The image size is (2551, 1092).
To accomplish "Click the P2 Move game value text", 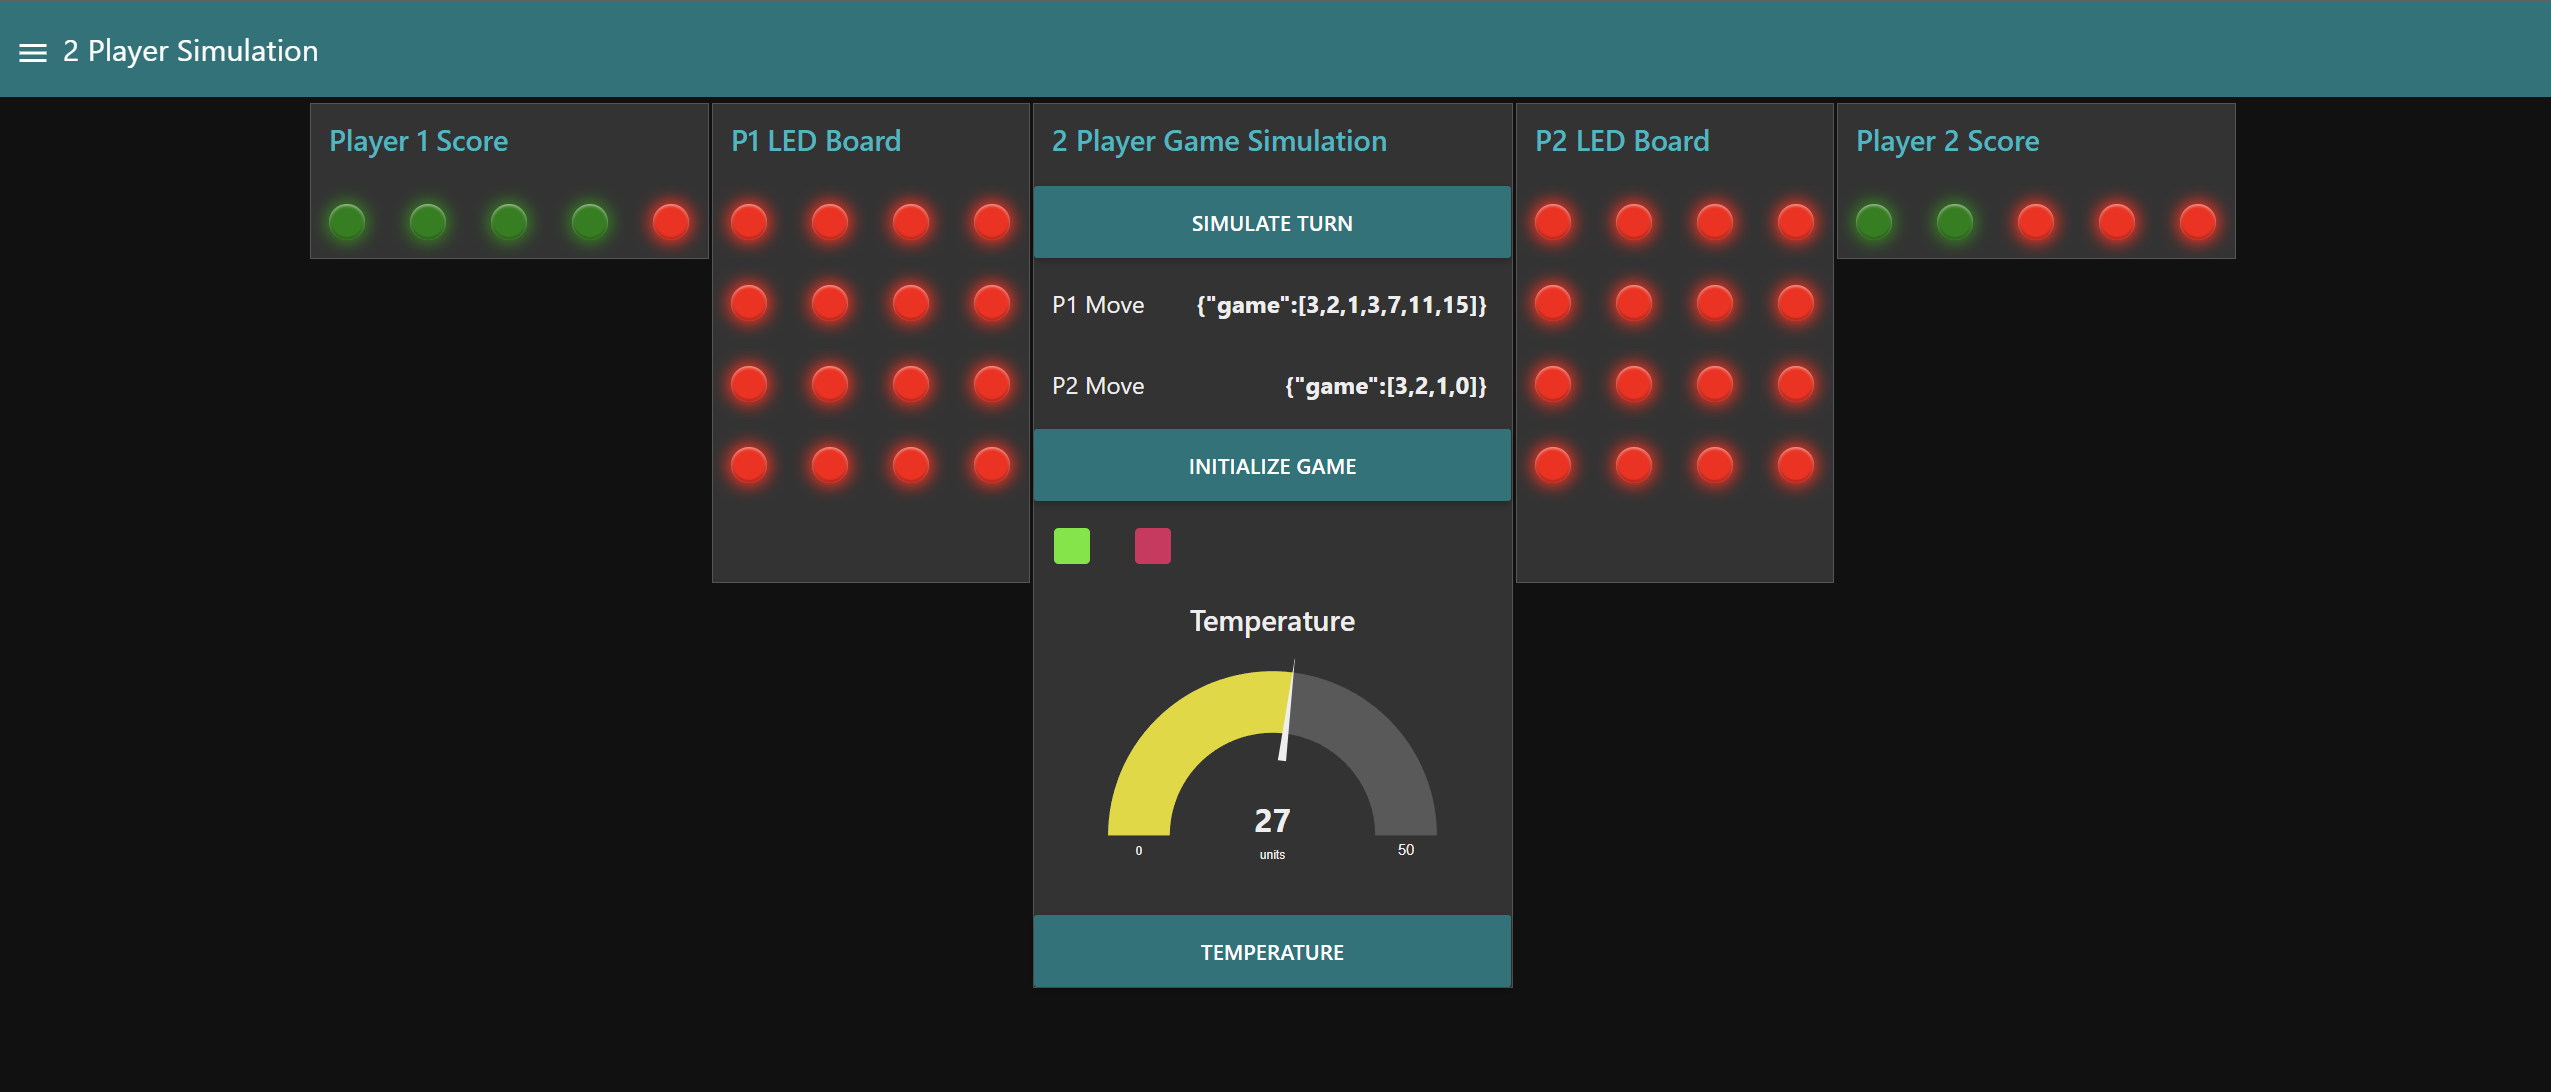I will (1385, 386).
